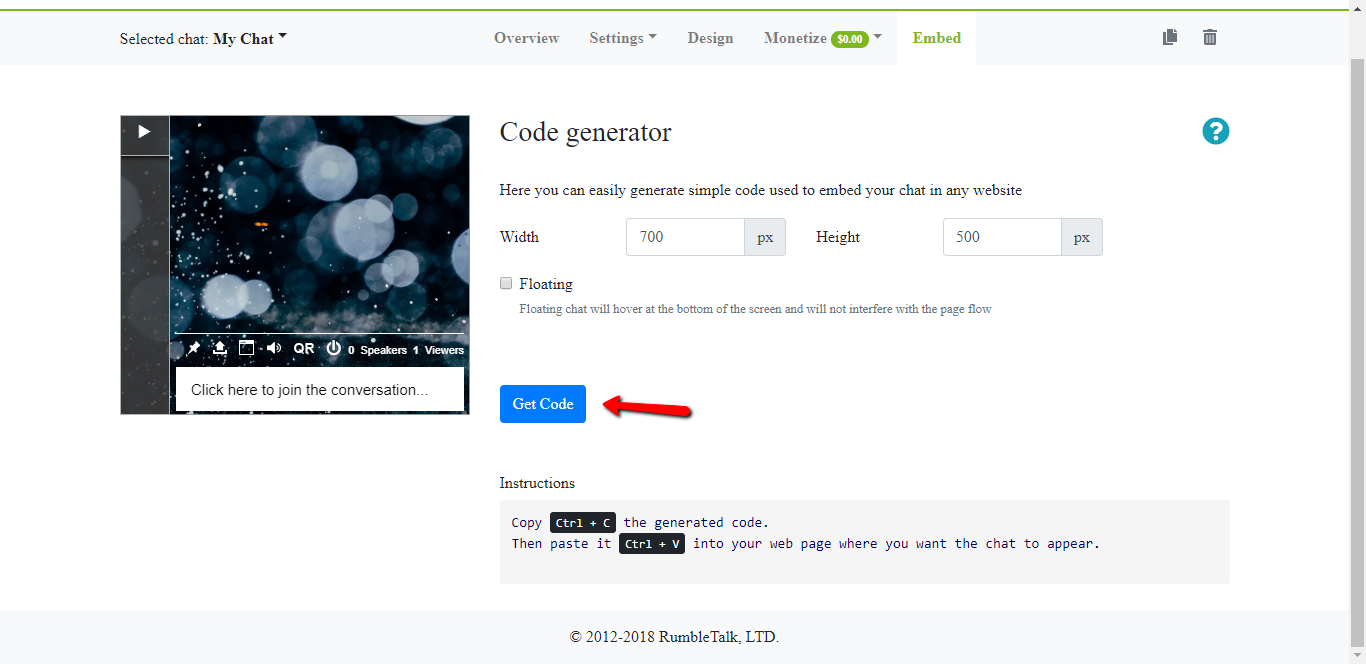Open the pop-out window icon in chat
Image resolution: width=1366 pixels, height=664 pixels.
246,348
